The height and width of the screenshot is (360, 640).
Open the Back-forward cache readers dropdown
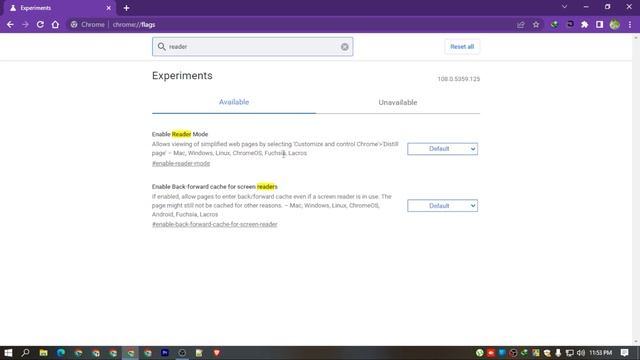coord(442,206)
